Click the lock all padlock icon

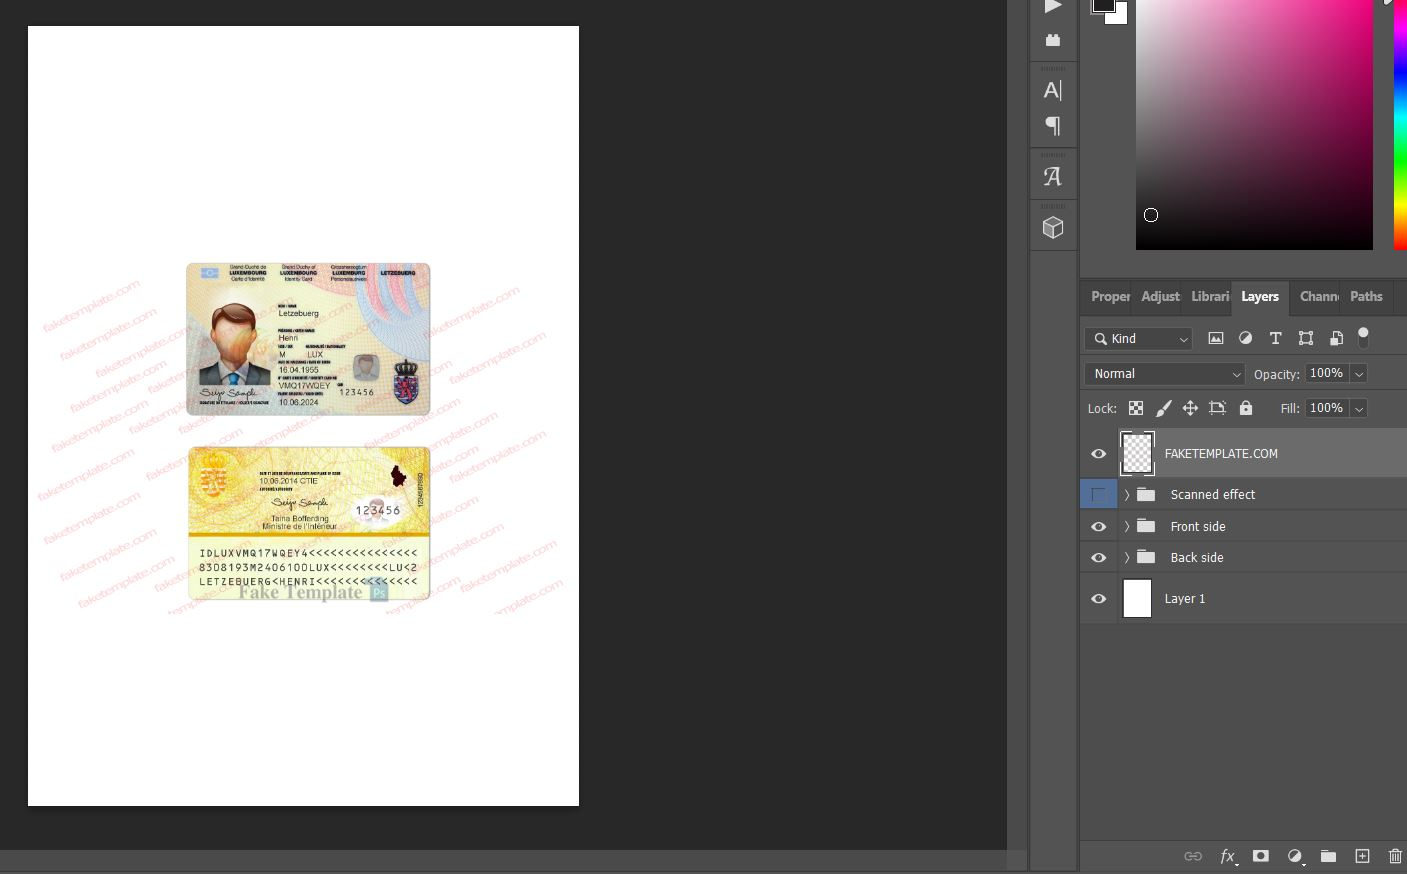tap(1246, 408)
